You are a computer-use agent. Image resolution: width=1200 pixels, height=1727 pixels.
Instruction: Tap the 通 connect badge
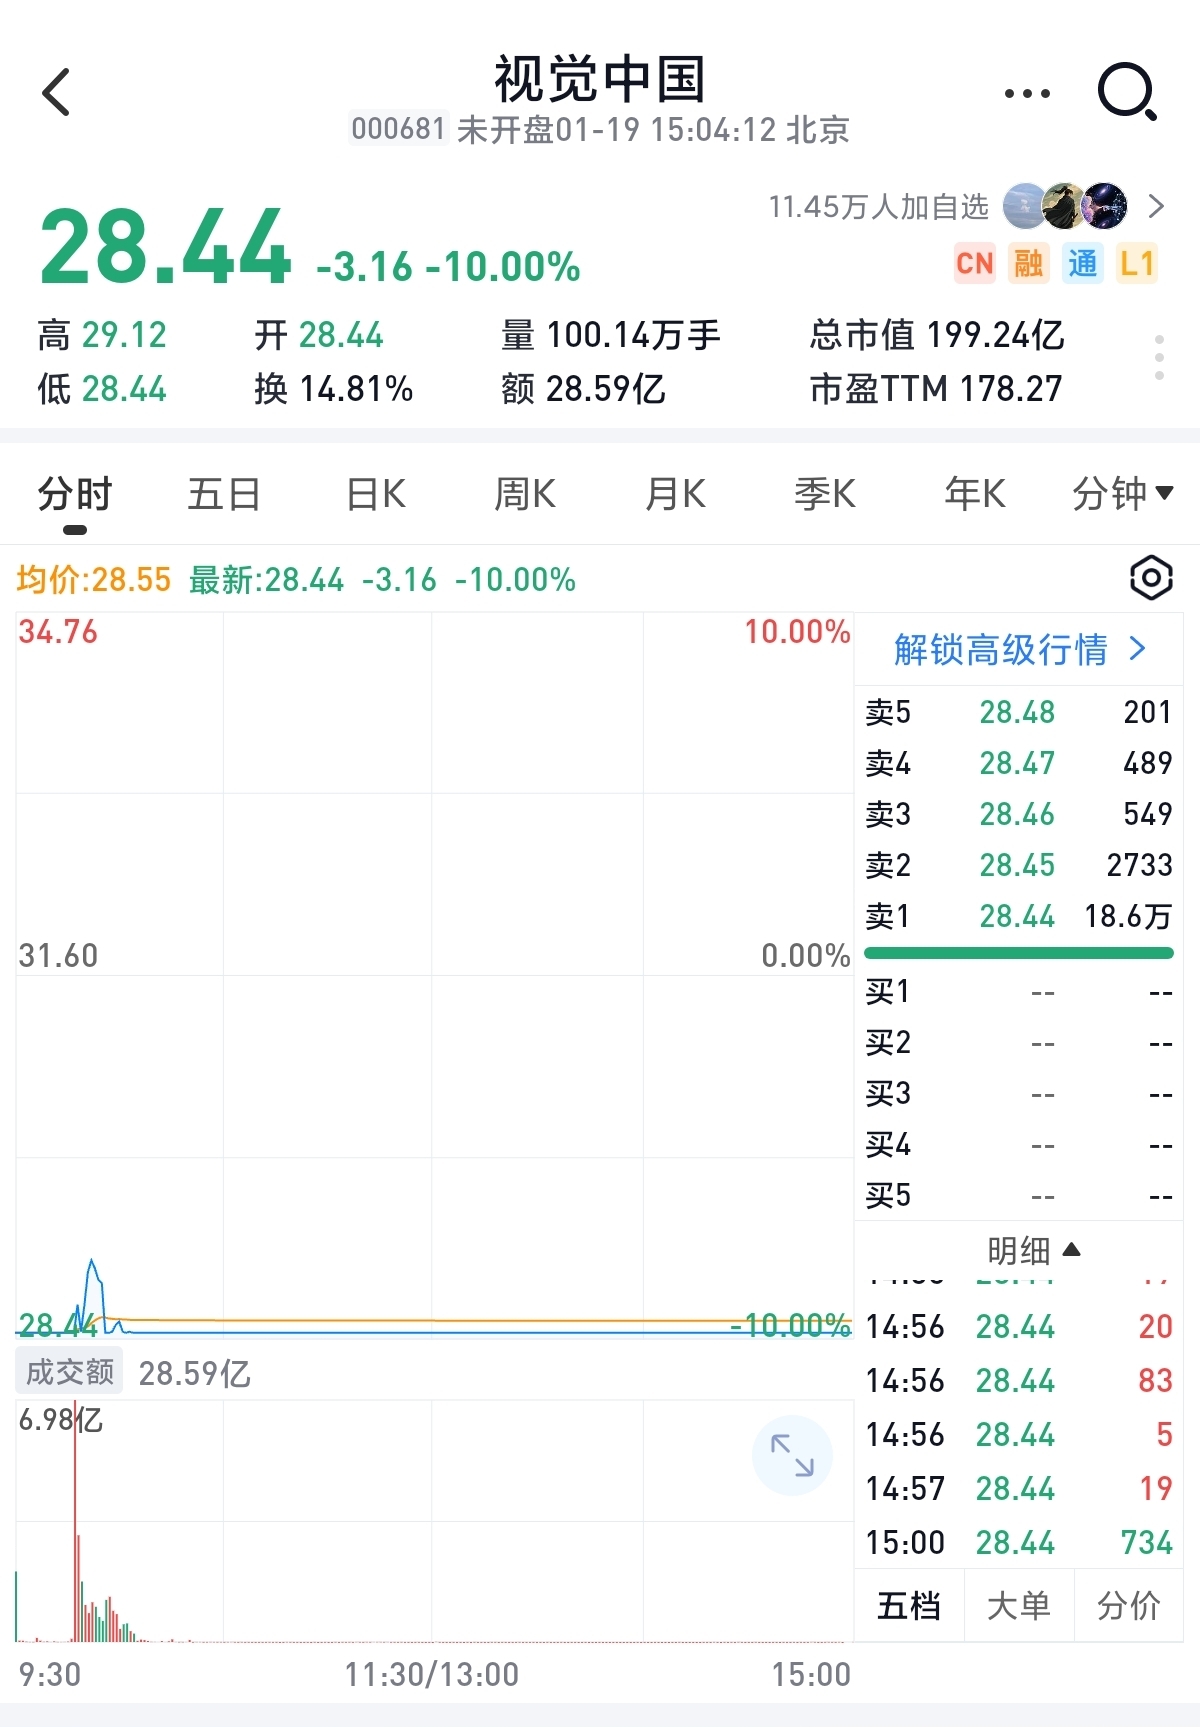point(1082,263)
